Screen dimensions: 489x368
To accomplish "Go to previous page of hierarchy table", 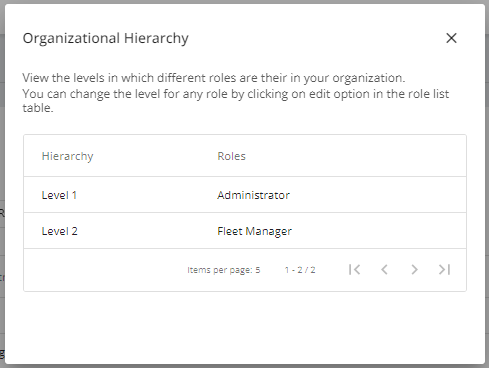I will [x=384, y=269].
